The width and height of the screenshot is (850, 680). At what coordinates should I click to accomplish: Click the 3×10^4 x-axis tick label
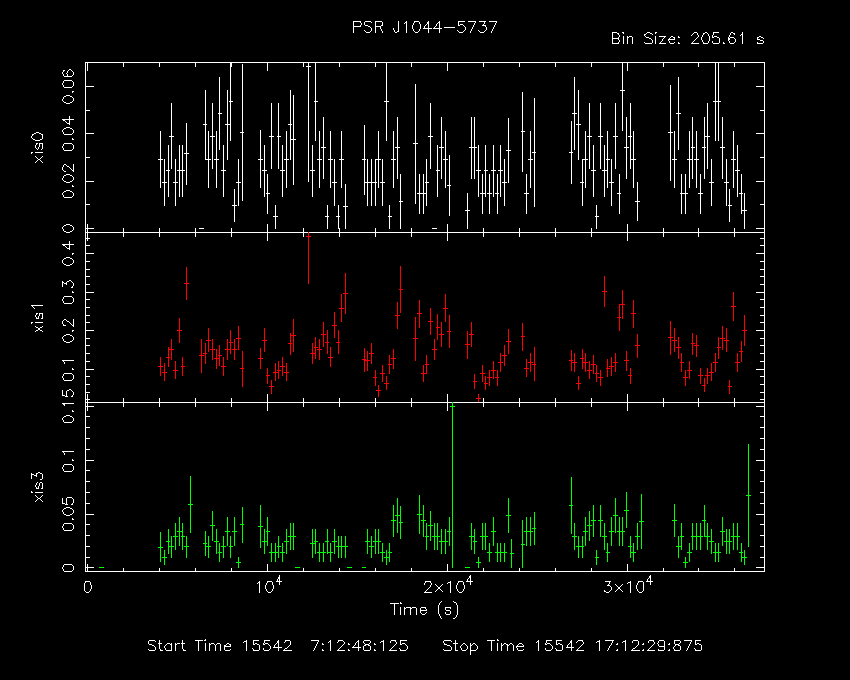[628, 586]
